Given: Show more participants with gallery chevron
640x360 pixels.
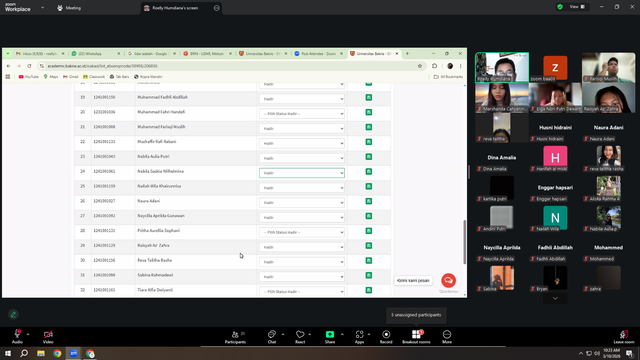Looking at the screenshot, I should pos(555,298).
